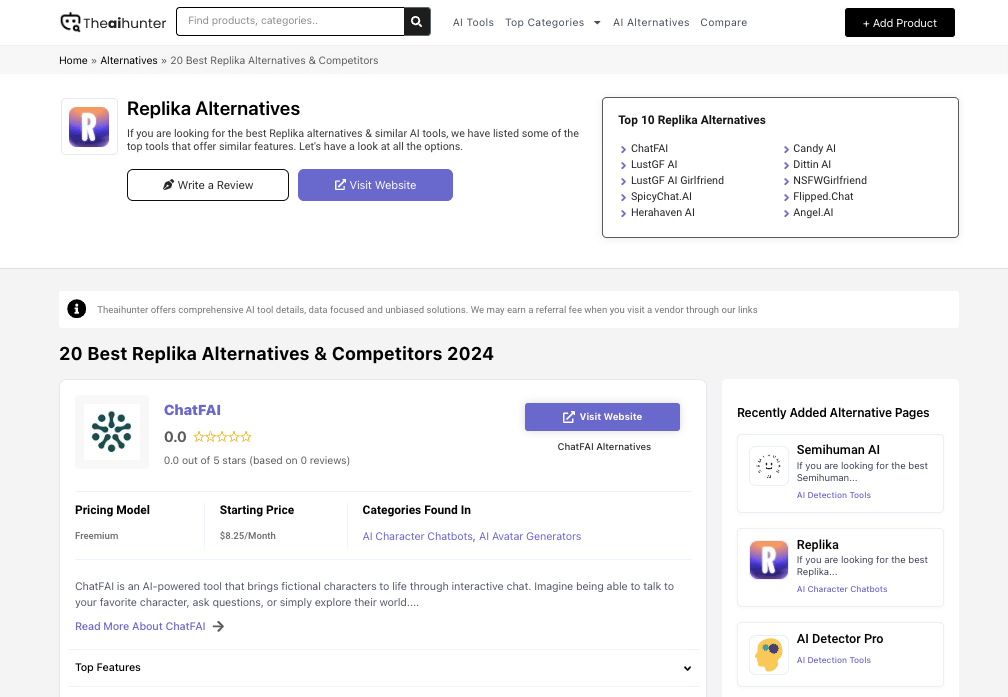The image size is (1008, 697).
Task: Open ChatFAI Alternatives link
Action: tap(604, 447)
